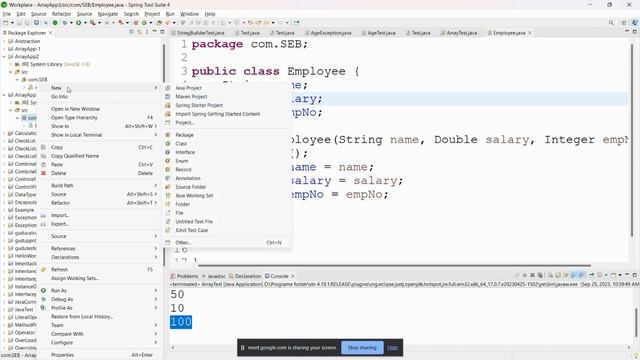Click the Enum icon in New submenu
The width and height of the screenshot is (640, 360).
click(168, 161)
